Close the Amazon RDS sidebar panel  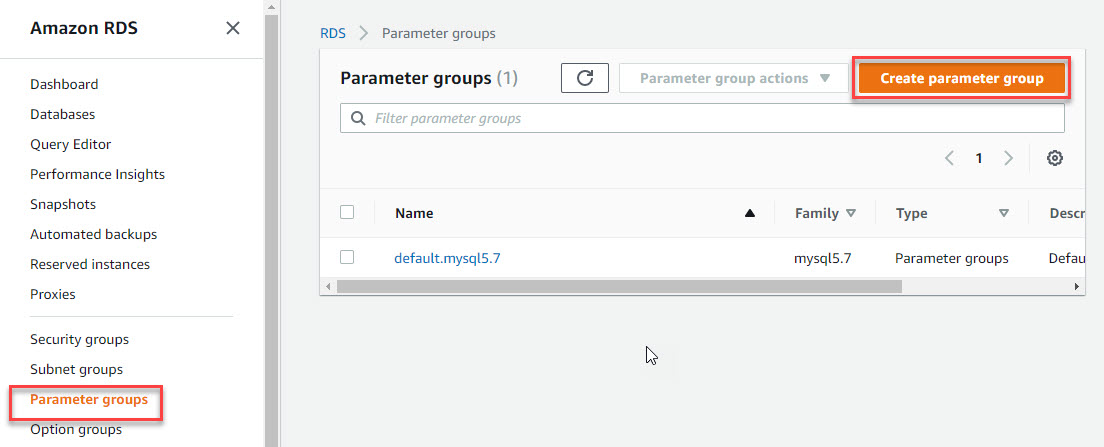point(232,29)
